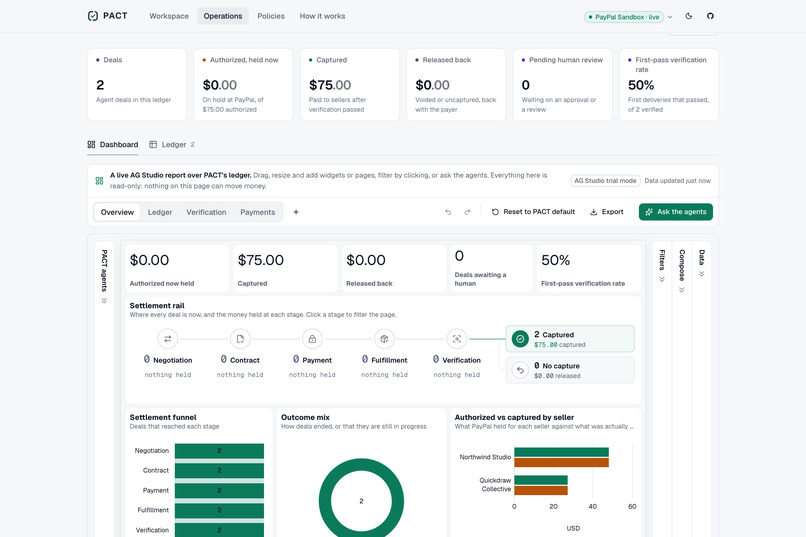Image resolution: width=806 pixels, height=537 pixels.
Task: Switch to the Ledger tab
Action: (172, 144)
